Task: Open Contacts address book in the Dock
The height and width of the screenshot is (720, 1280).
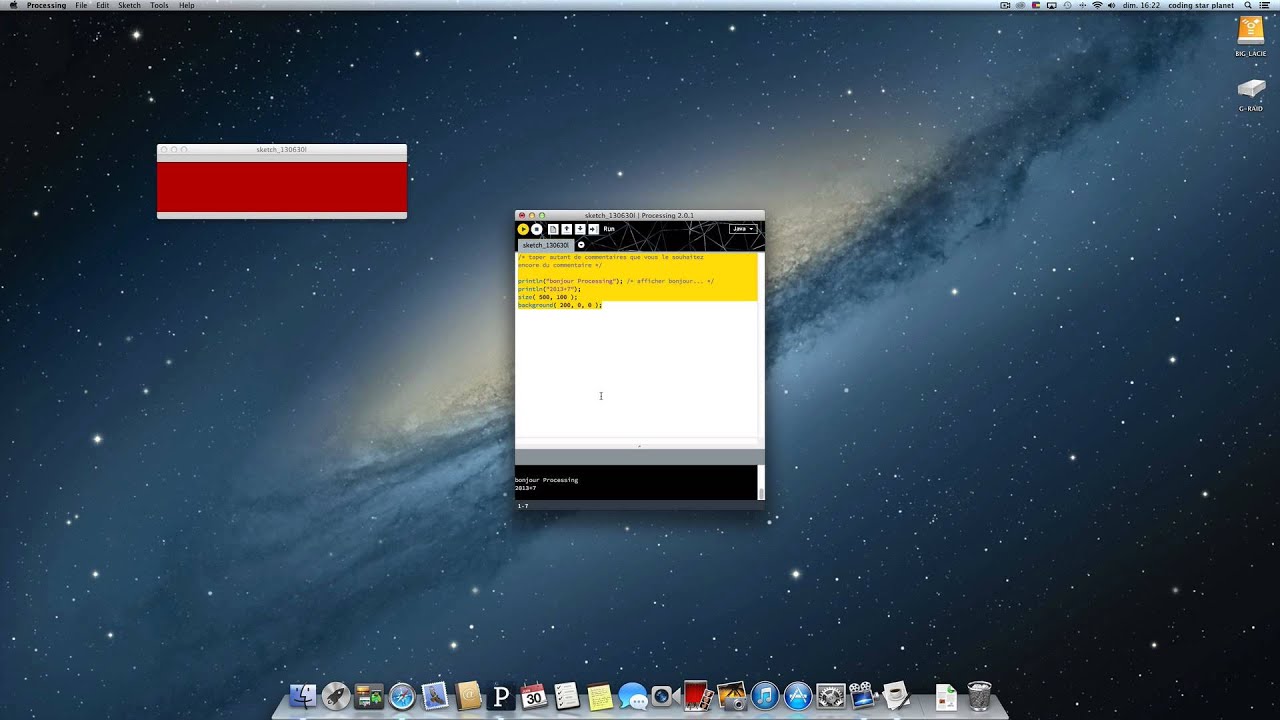Action: click(x=468, y=696)
